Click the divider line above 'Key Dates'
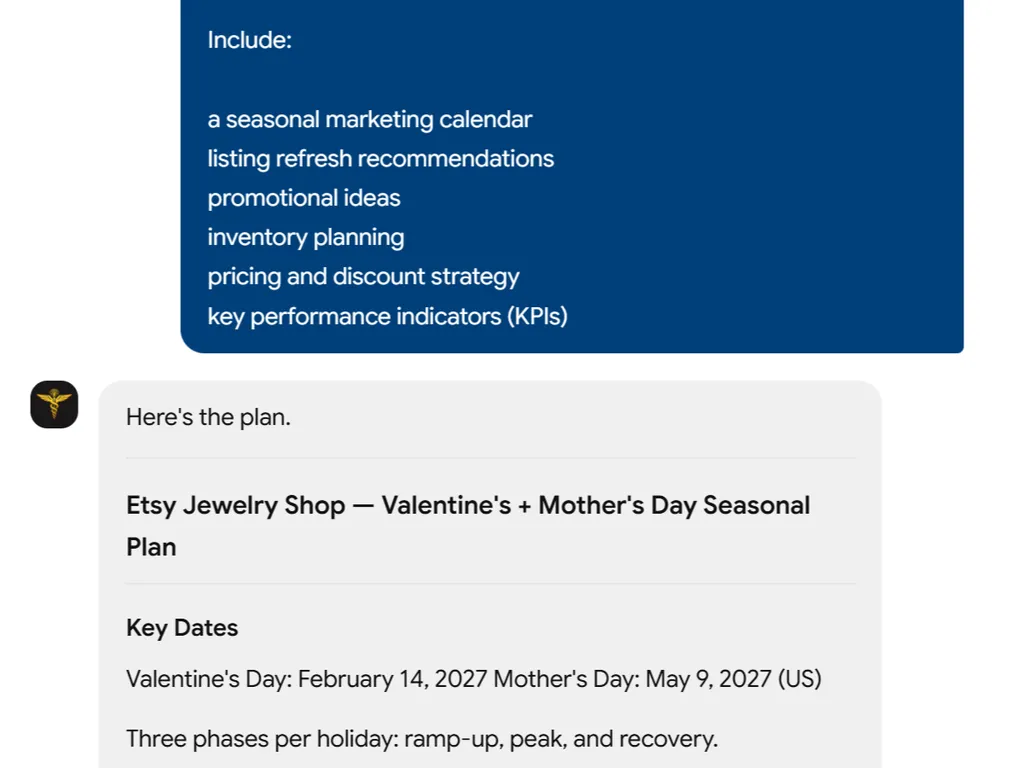 [x=490, y=583]
